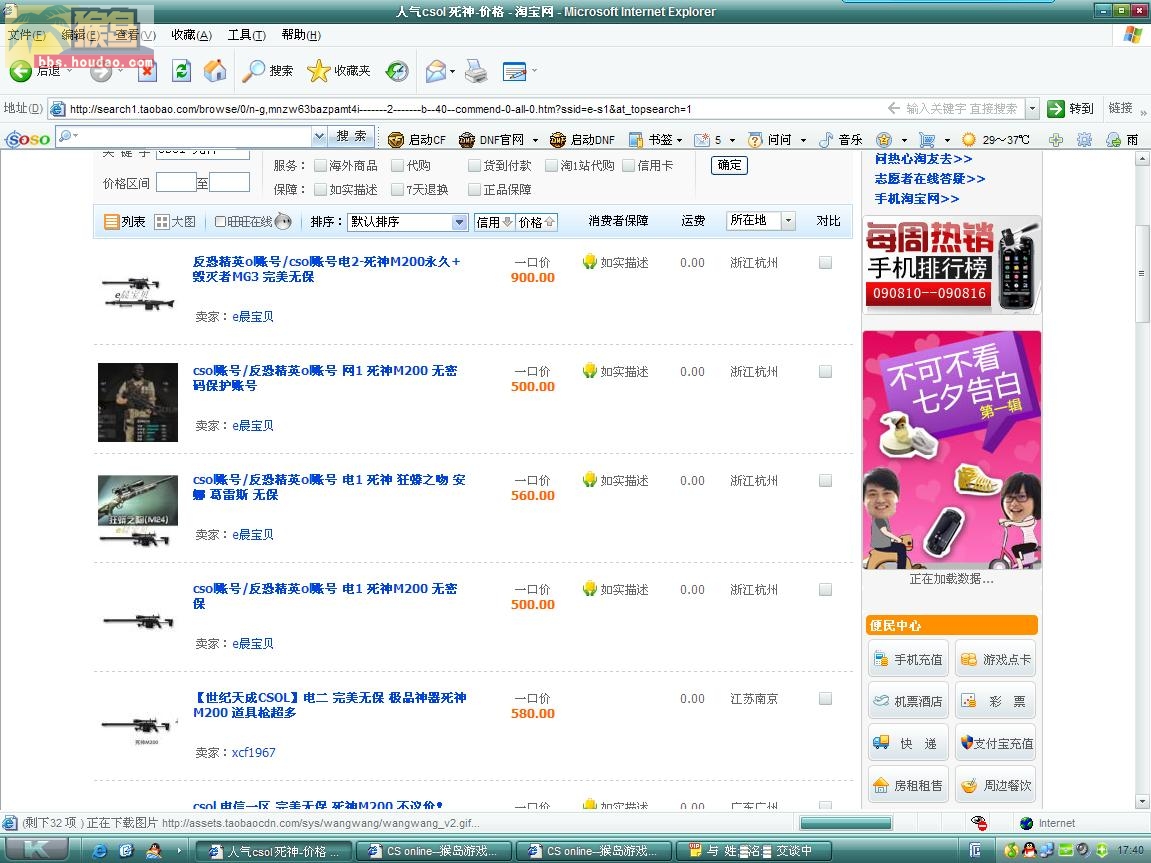Open seller link xcf1967
Screen dimensions: 1151x863
tap(253, 752)
